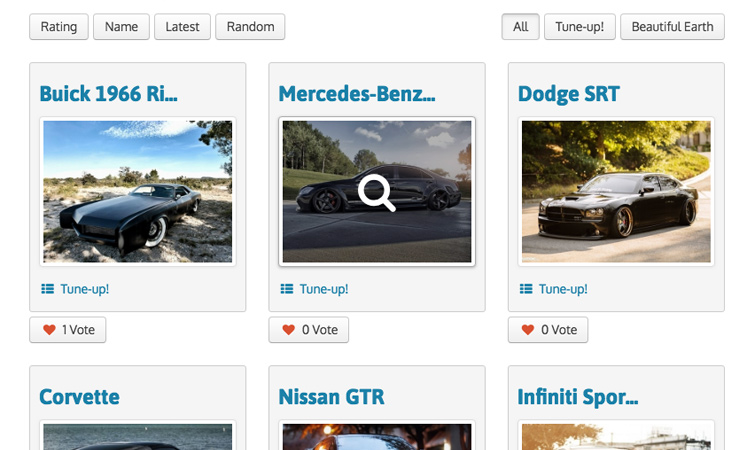
Task: Open Tune-up! category link on Dodge SRT card
Action: pyautogui.click(x=563, y=289)
